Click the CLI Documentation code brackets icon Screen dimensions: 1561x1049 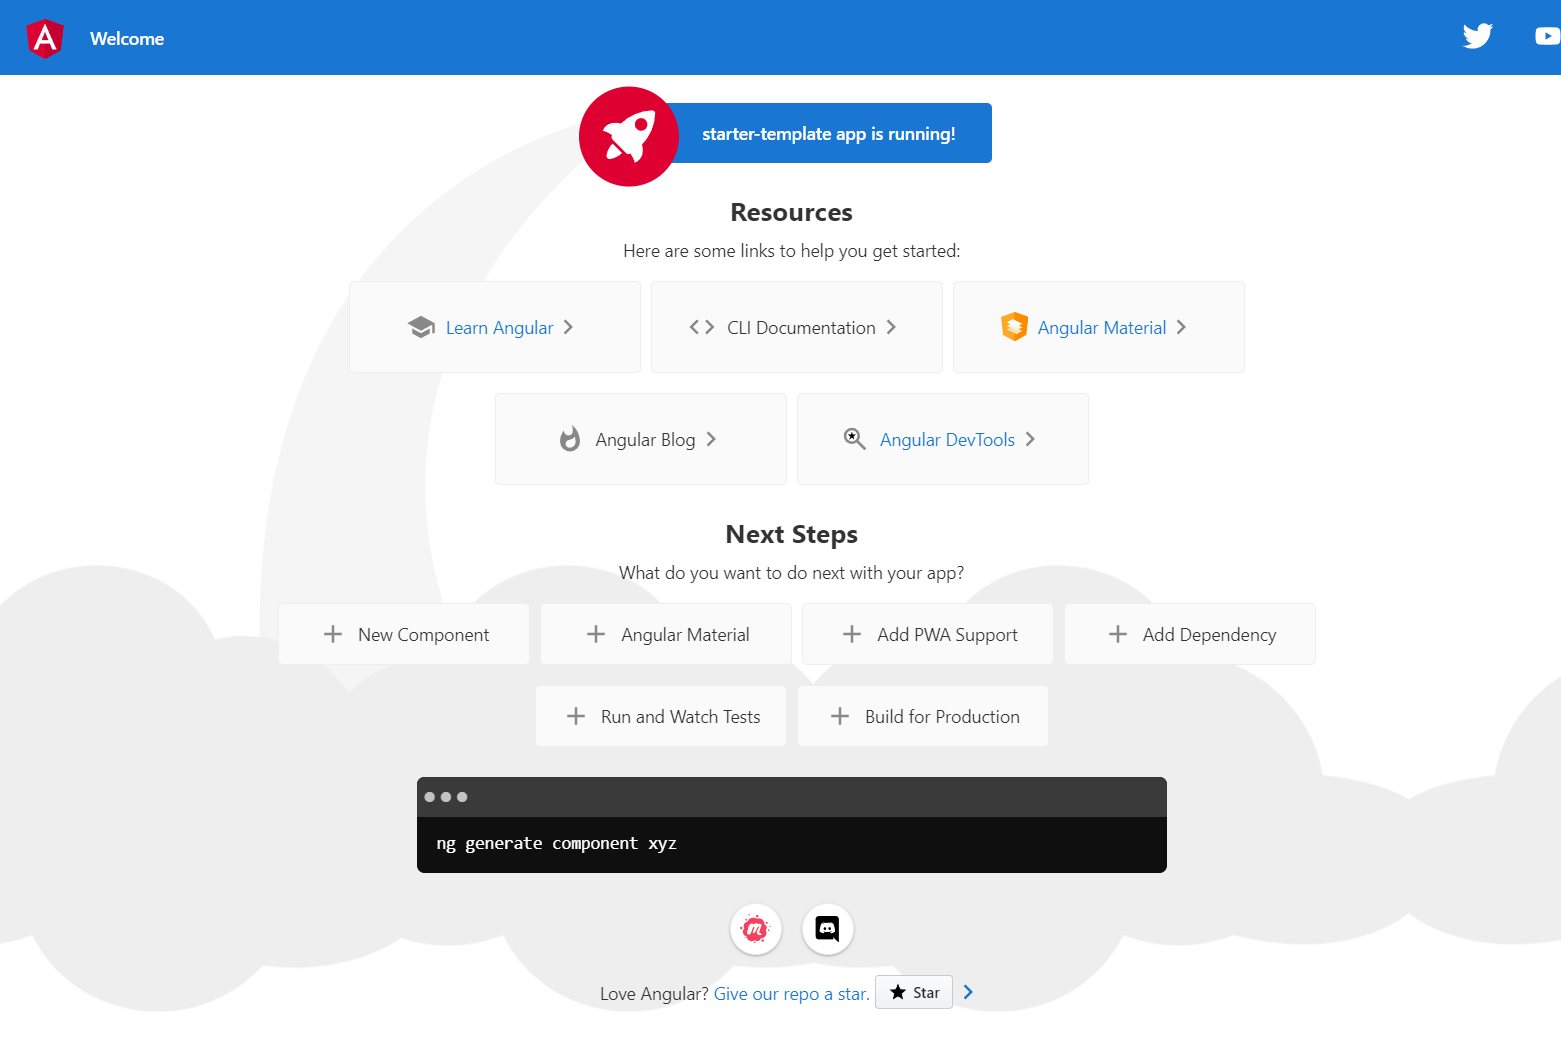tap(702, 327)
